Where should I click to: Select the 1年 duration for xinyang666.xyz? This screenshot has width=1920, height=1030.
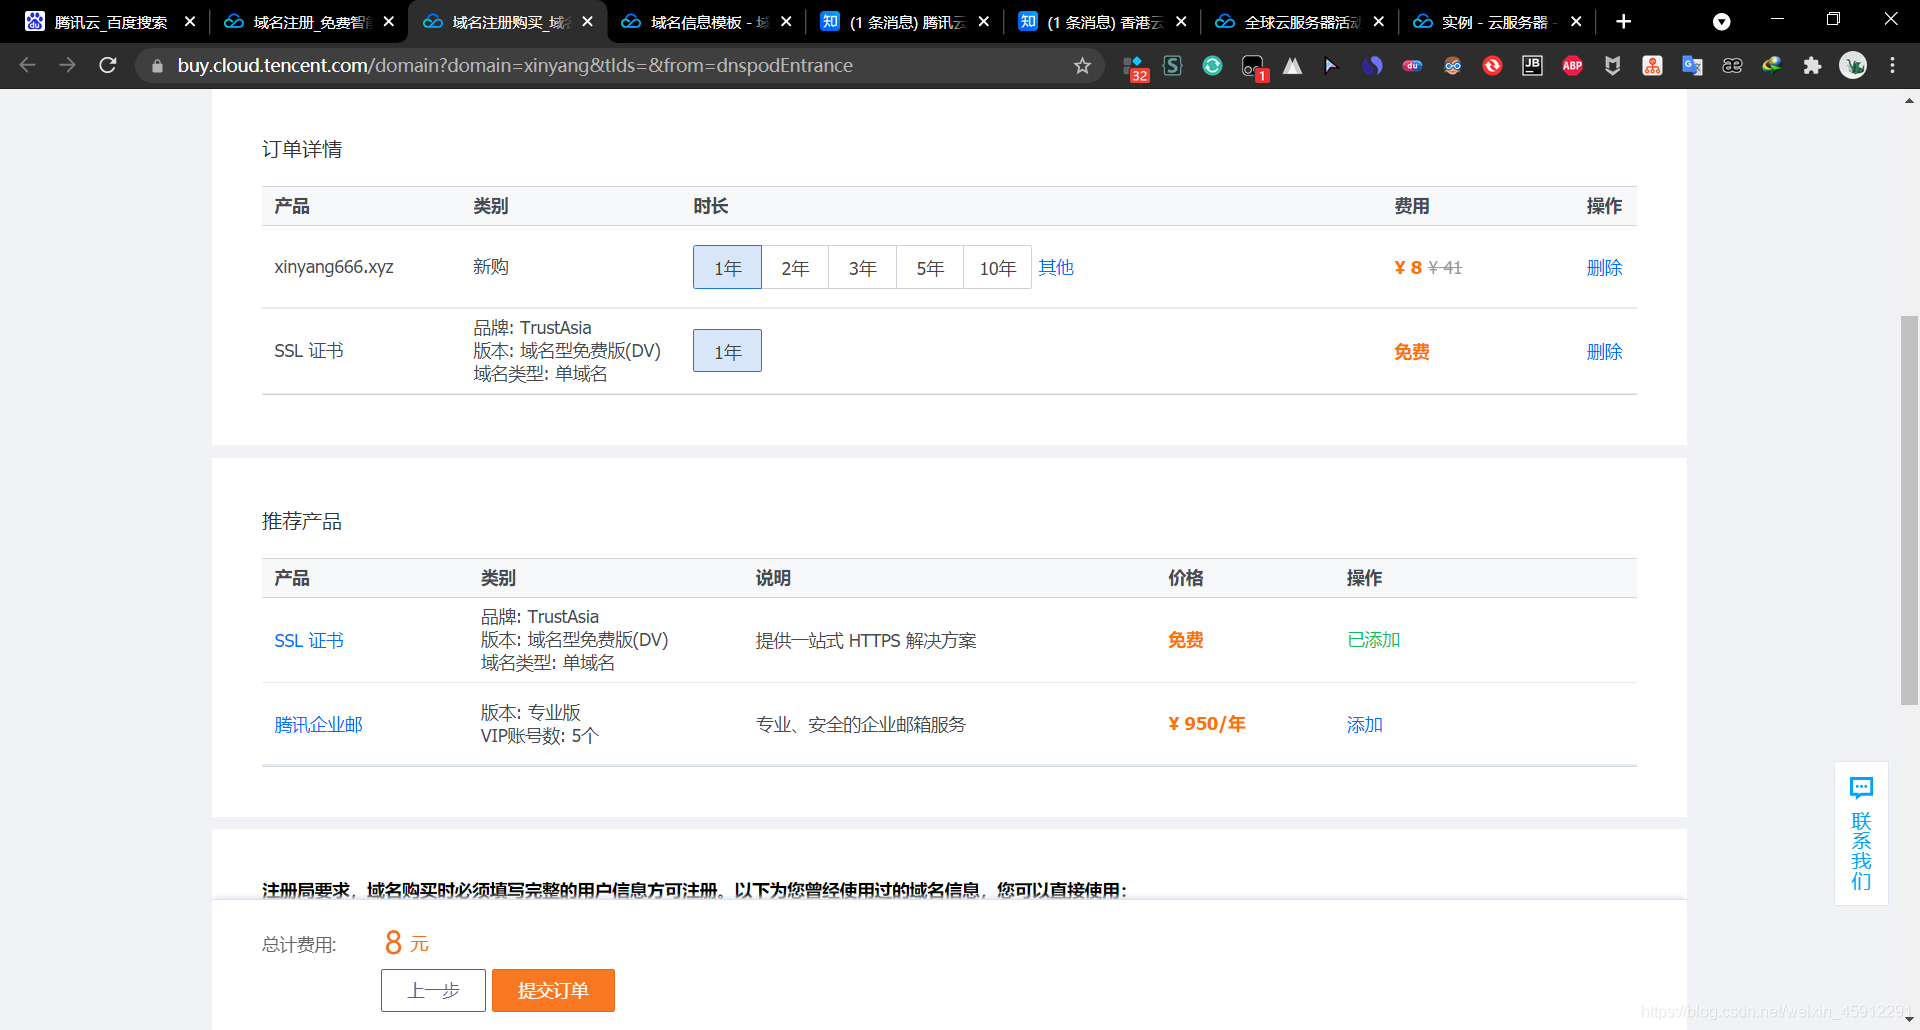pyautogui.click(x=727, y=268)
